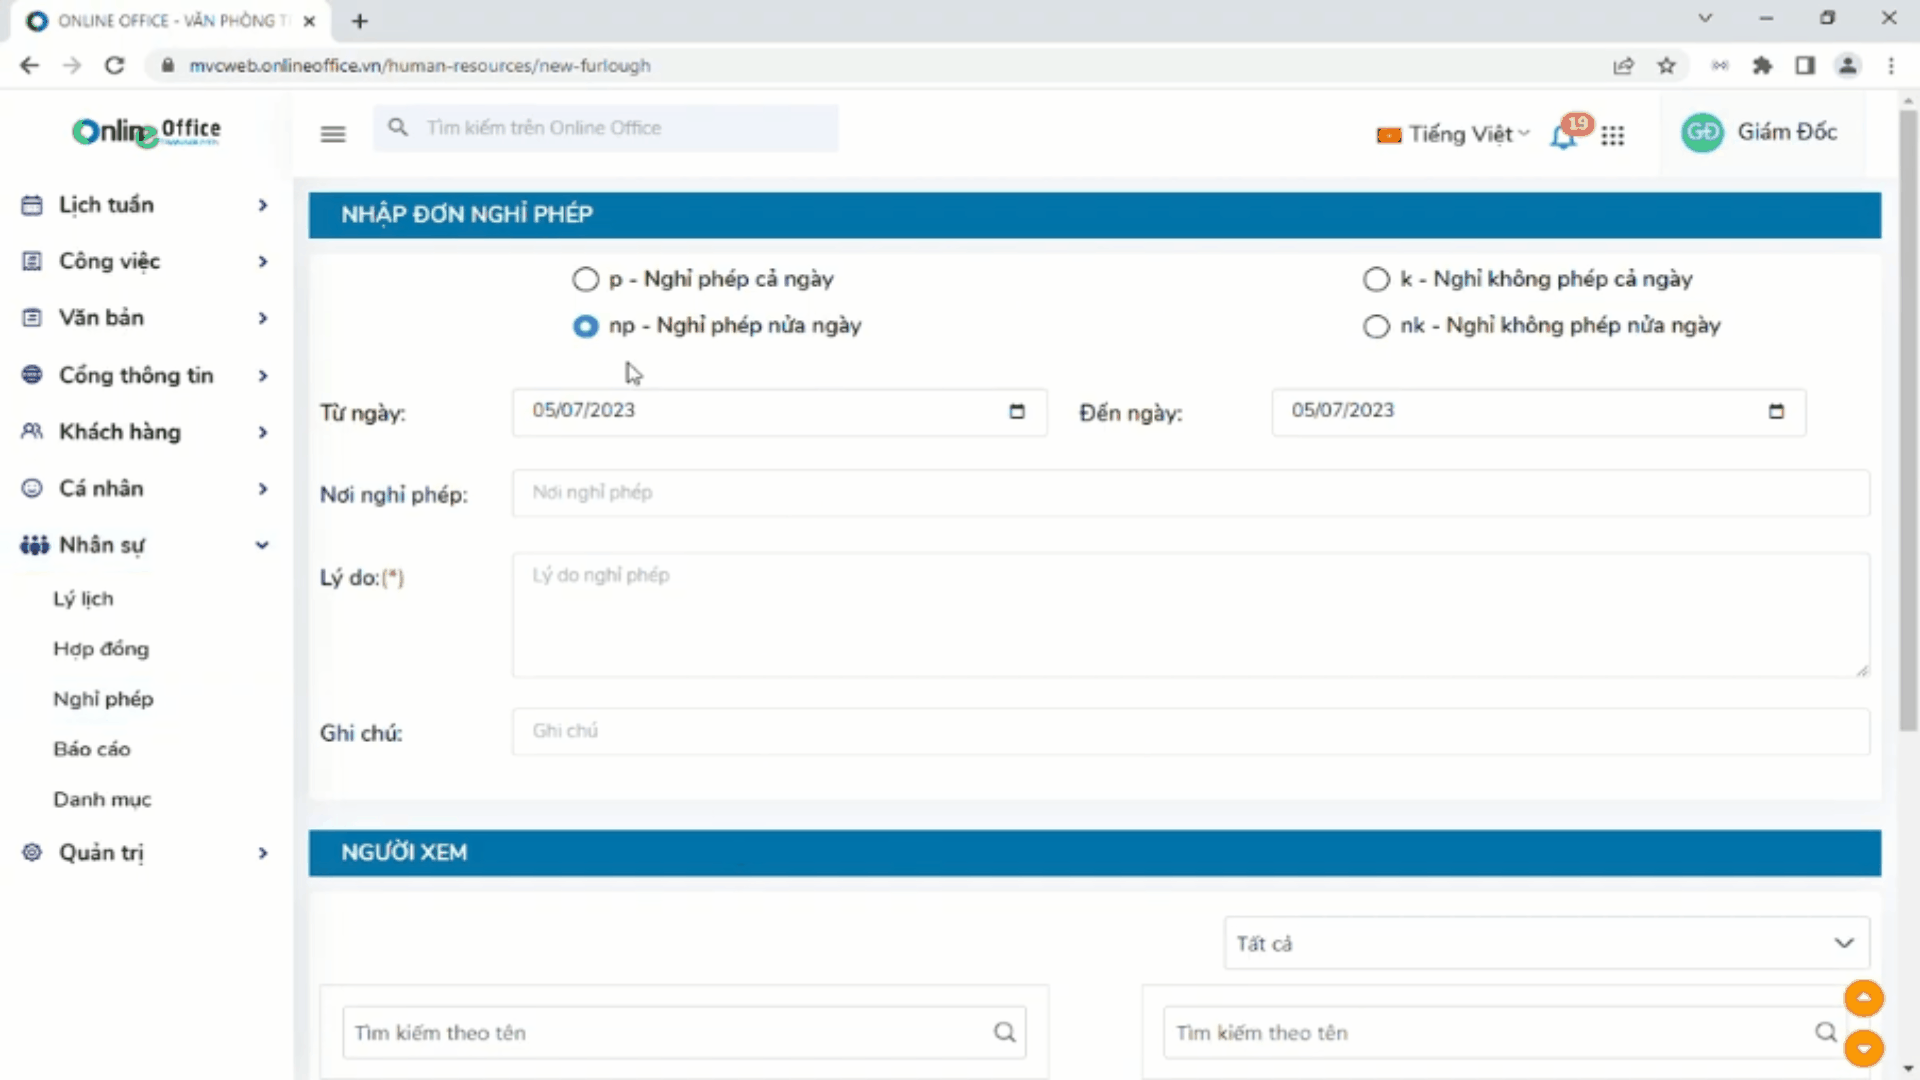Click the Báo cáo sidebar link

coord(92,749)
